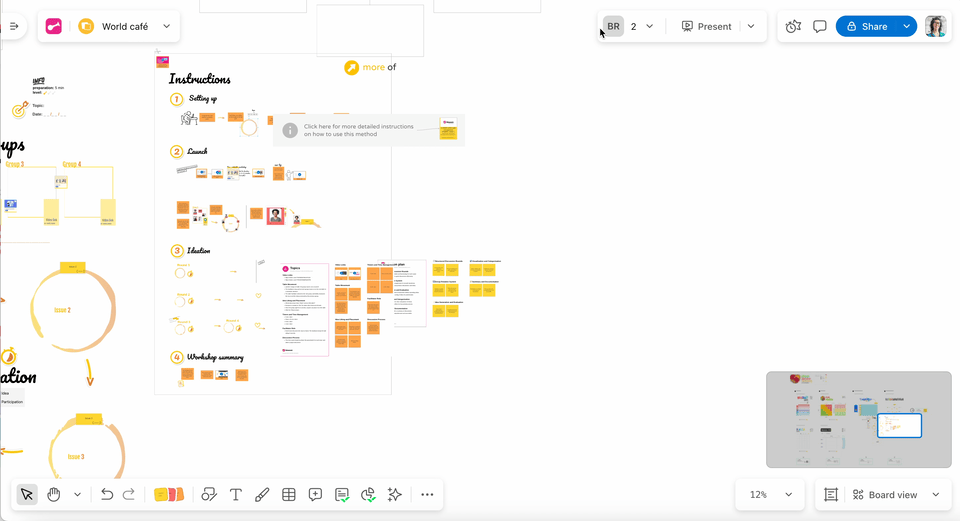960x521 pixels.
Task: Expand the Board view dropdown
Action: [x=935, y=494]
